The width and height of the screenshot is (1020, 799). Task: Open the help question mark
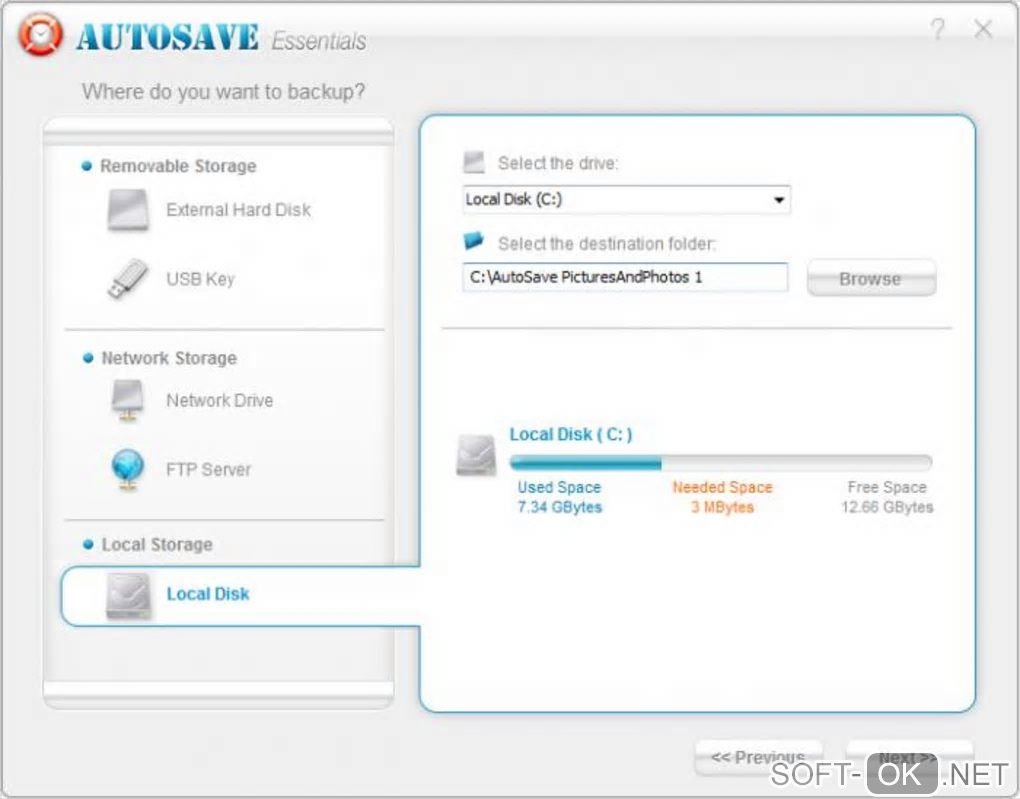tap(937, 29)
